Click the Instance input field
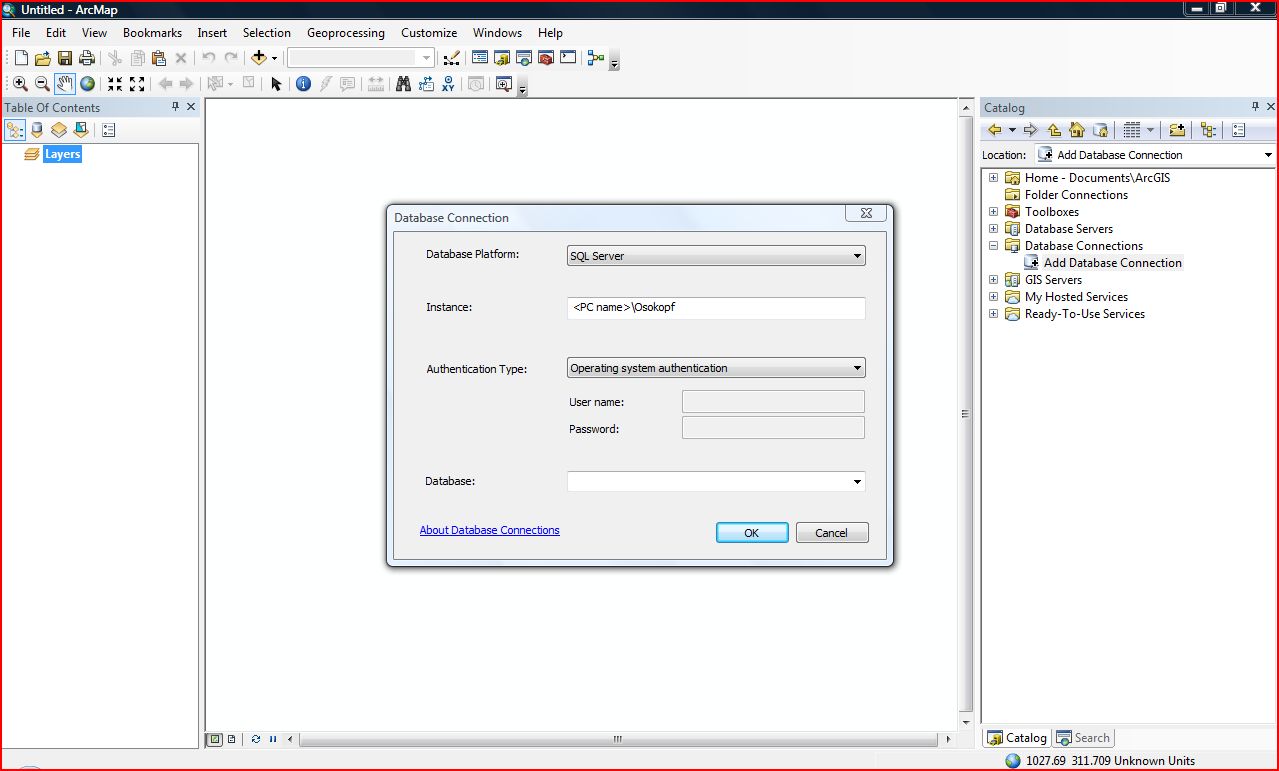This screenshot has width=1279, height=771. 716,308
